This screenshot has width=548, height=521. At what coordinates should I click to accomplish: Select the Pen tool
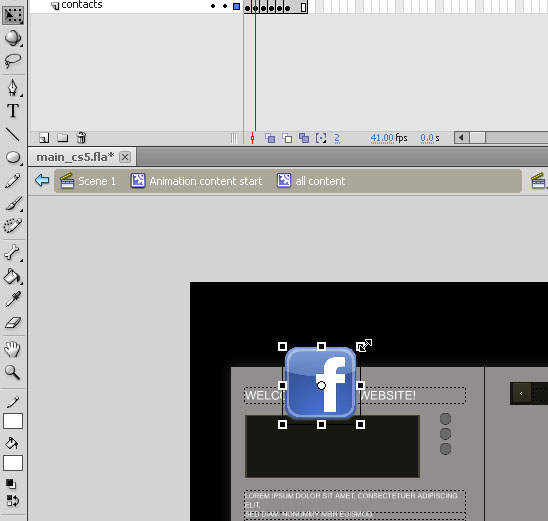[13, 87]
